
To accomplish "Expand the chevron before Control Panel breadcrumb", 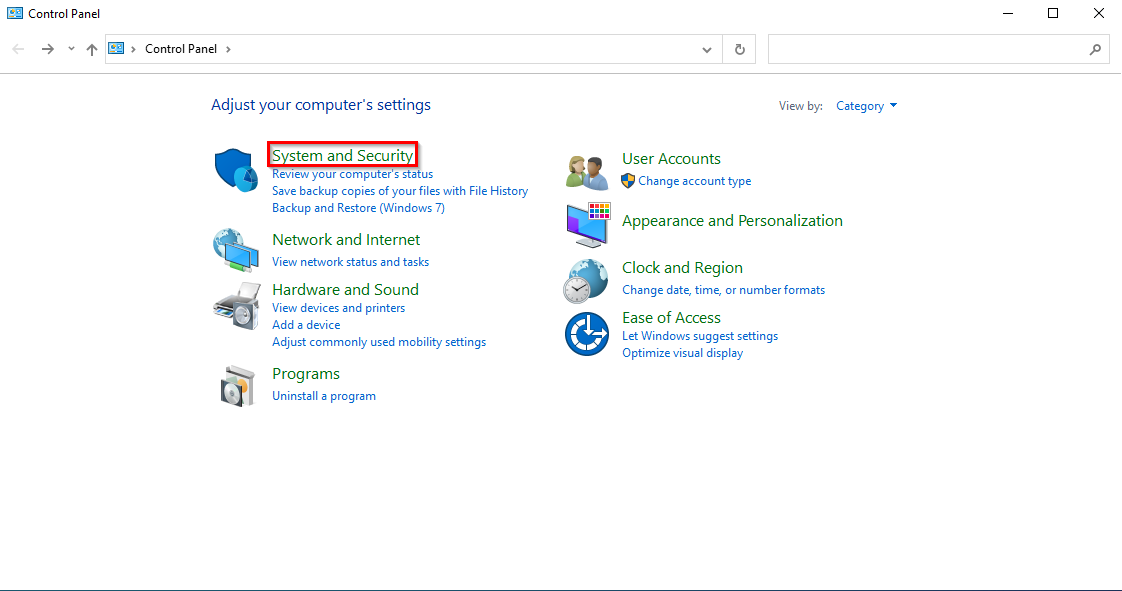I will tap(133, 49).
